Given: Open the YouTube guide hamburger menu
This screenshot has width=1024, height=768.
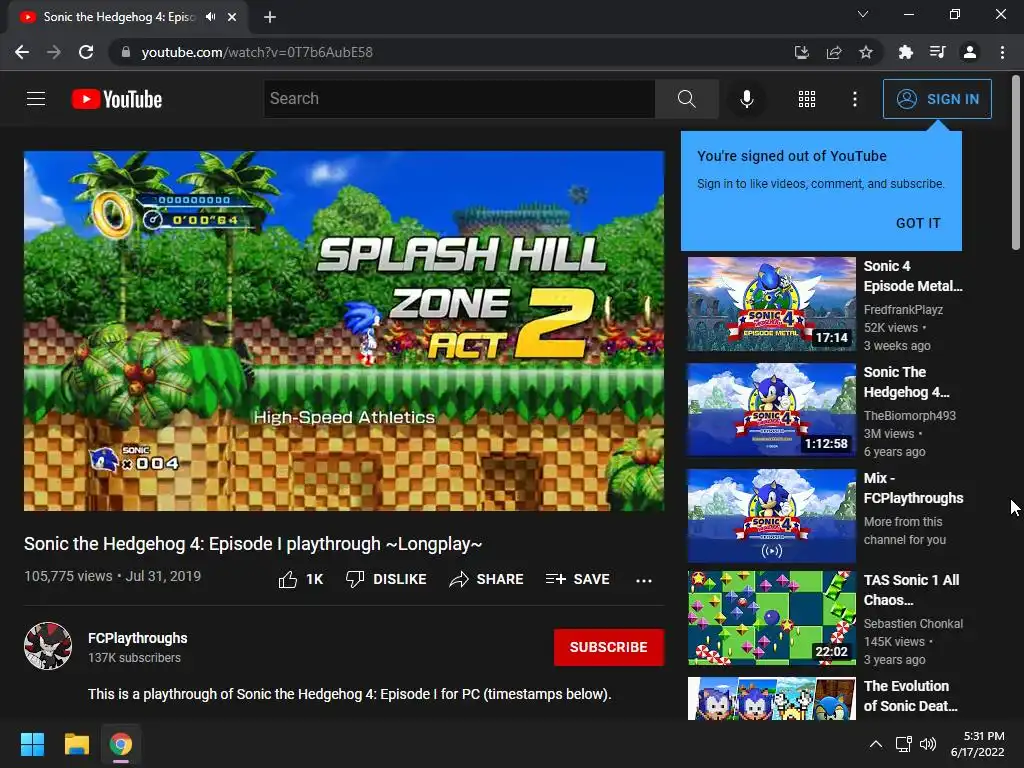Looking at the screenshot, I should (x=36, y=99).
